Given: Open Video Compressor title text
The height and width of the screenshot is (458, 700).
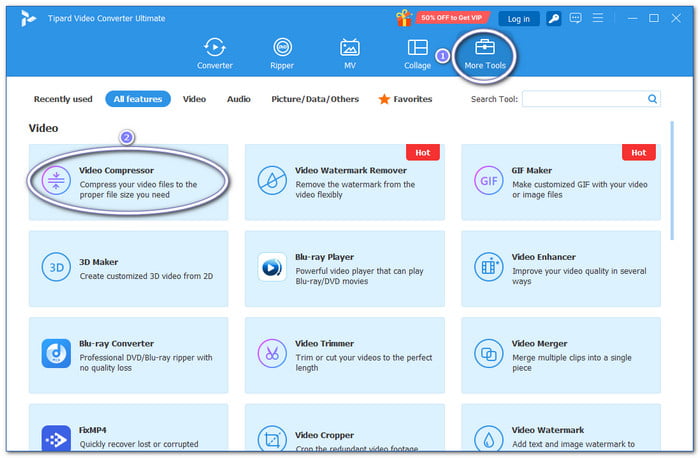Looking at the screenshot, I should click(117, 171).
